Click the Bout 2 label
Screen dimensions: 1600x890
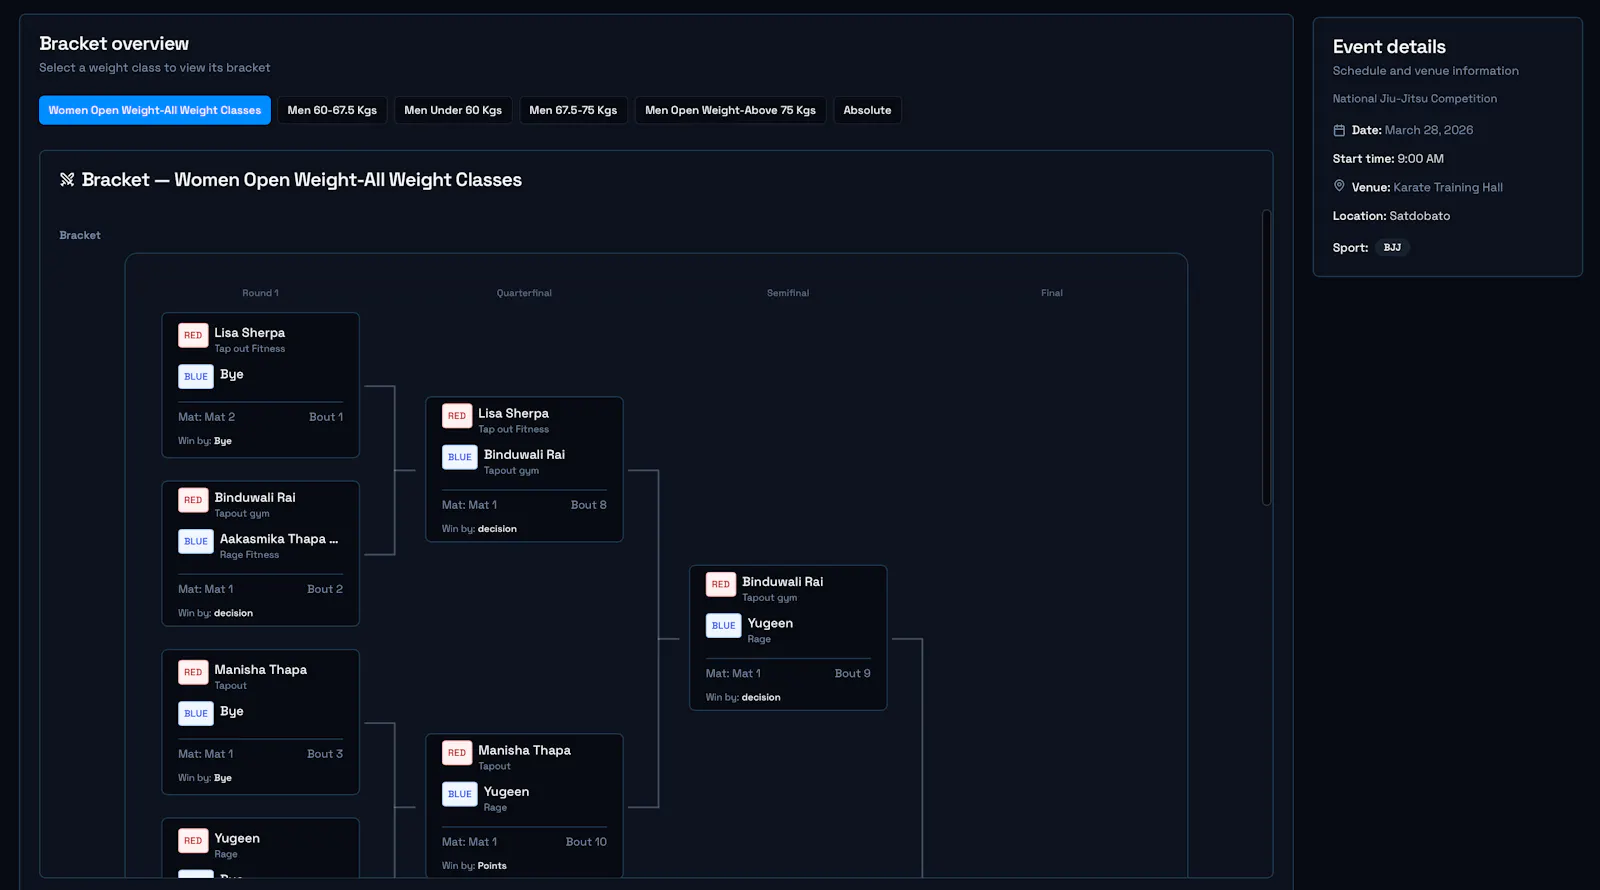(x=325, y=589)
